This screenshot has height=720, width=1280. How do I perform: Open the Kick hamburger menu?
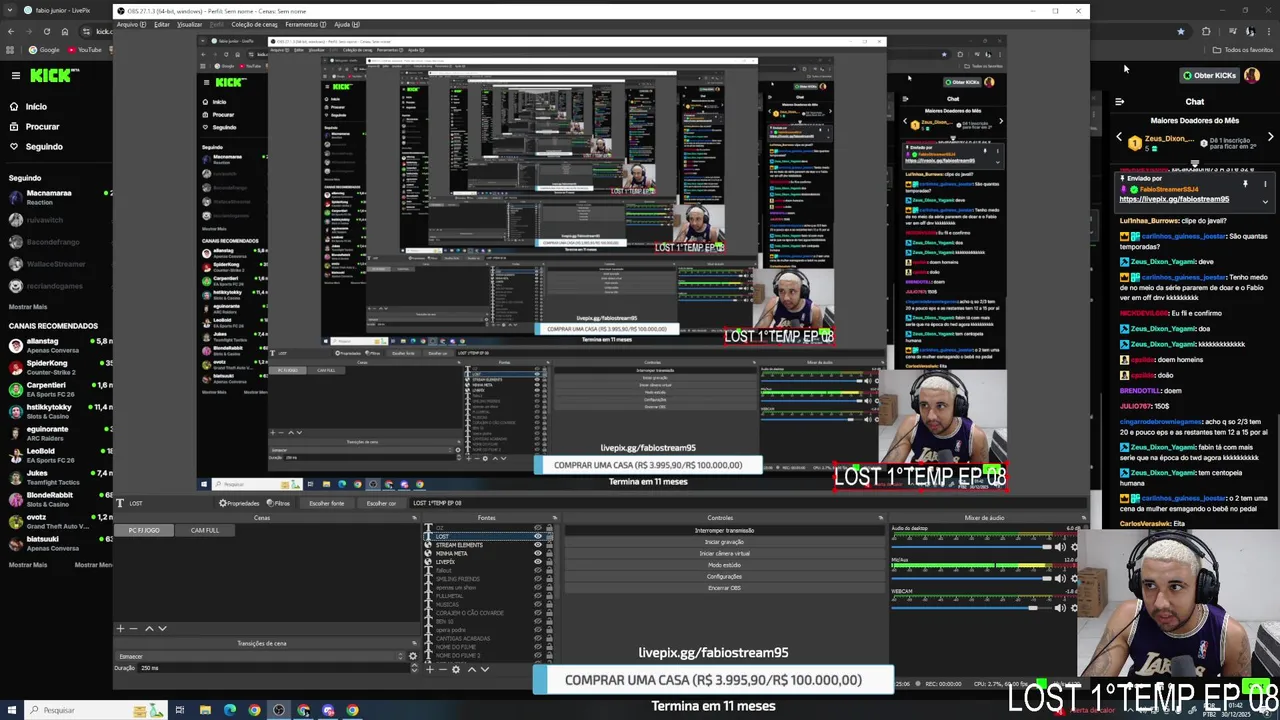(x=15, y=75)
